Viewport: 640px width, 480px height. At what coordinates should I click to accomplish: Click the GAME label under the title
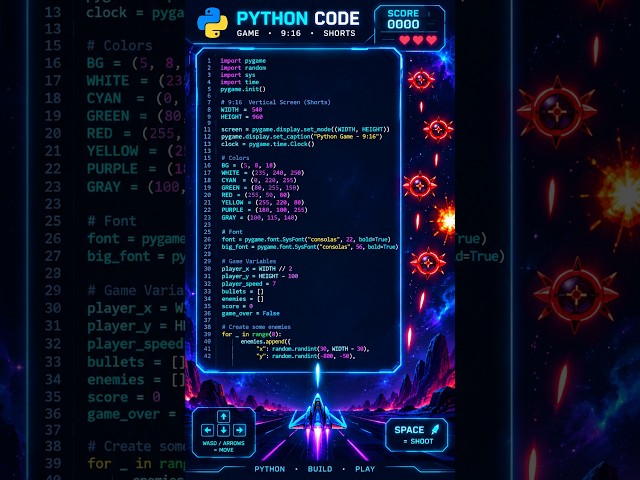click(x=248, y=33)
